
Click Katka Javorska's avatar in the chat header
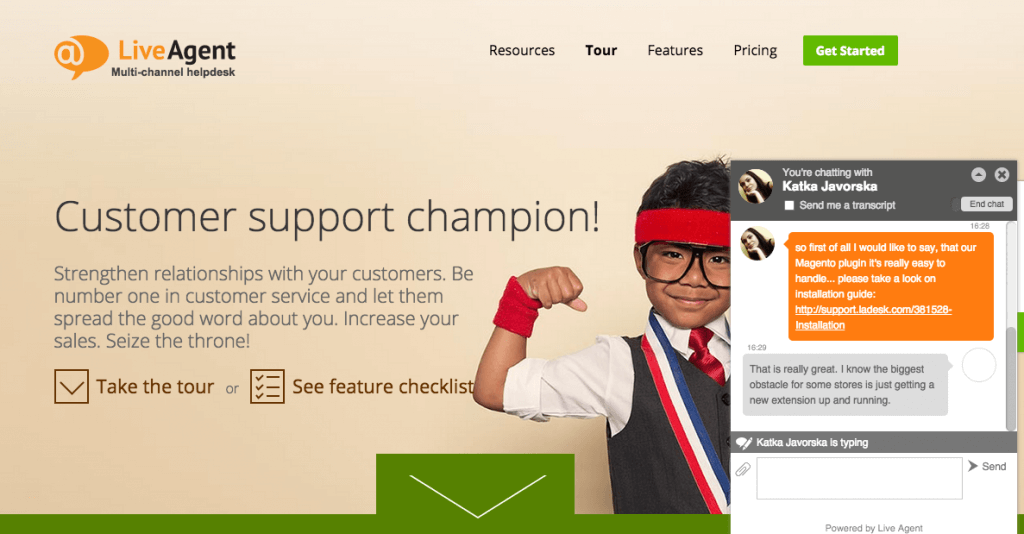pyautogui.click(x=756, y=186)
